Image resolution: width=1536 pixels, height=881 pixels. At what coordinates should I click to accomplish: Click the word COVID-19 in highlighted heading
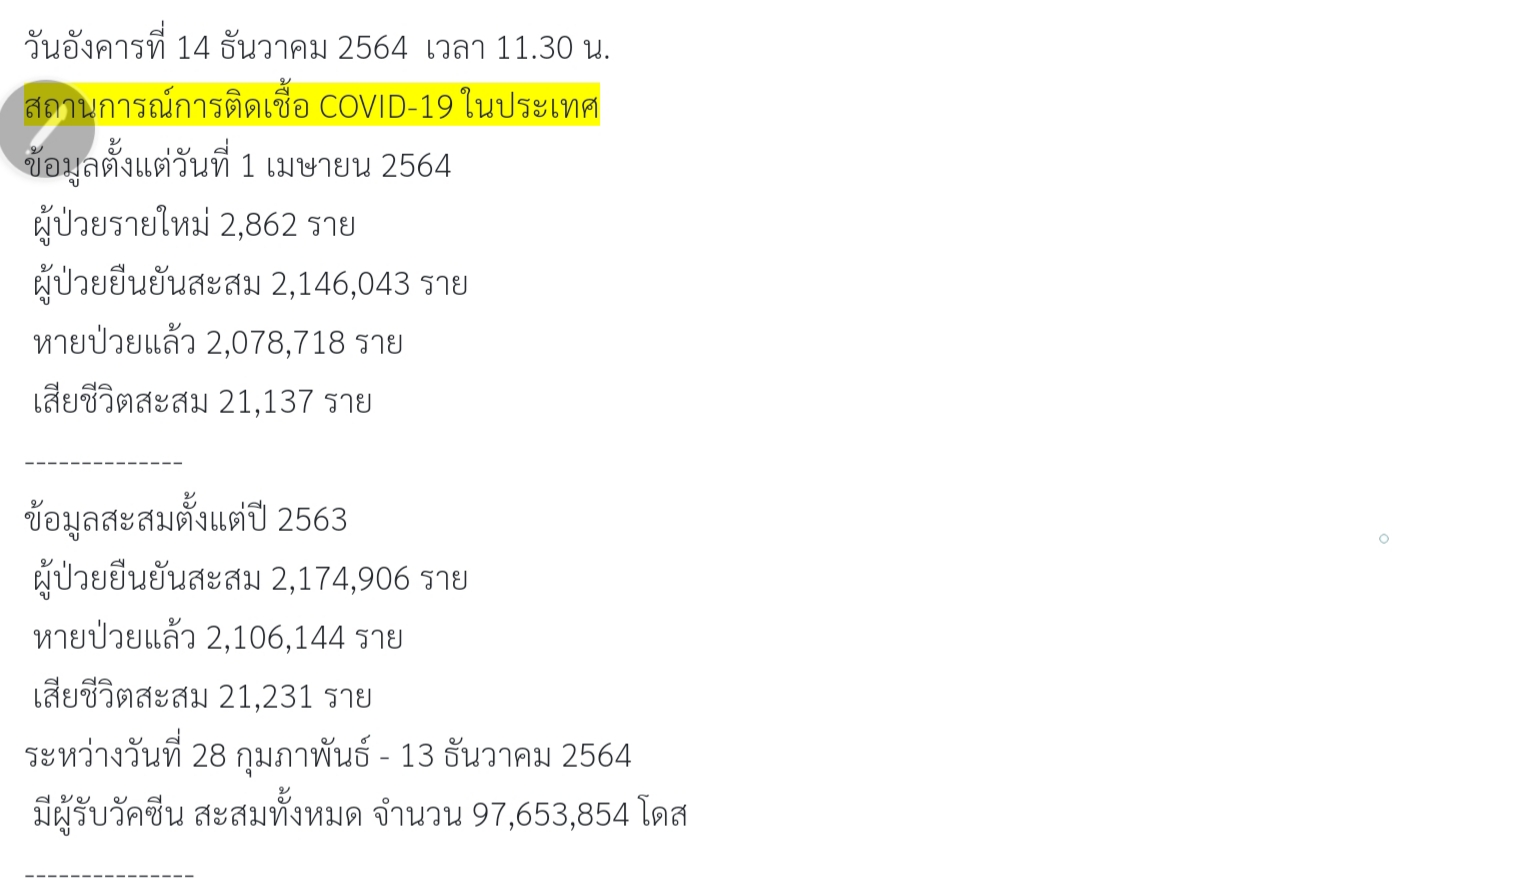(x=386, y=105)
